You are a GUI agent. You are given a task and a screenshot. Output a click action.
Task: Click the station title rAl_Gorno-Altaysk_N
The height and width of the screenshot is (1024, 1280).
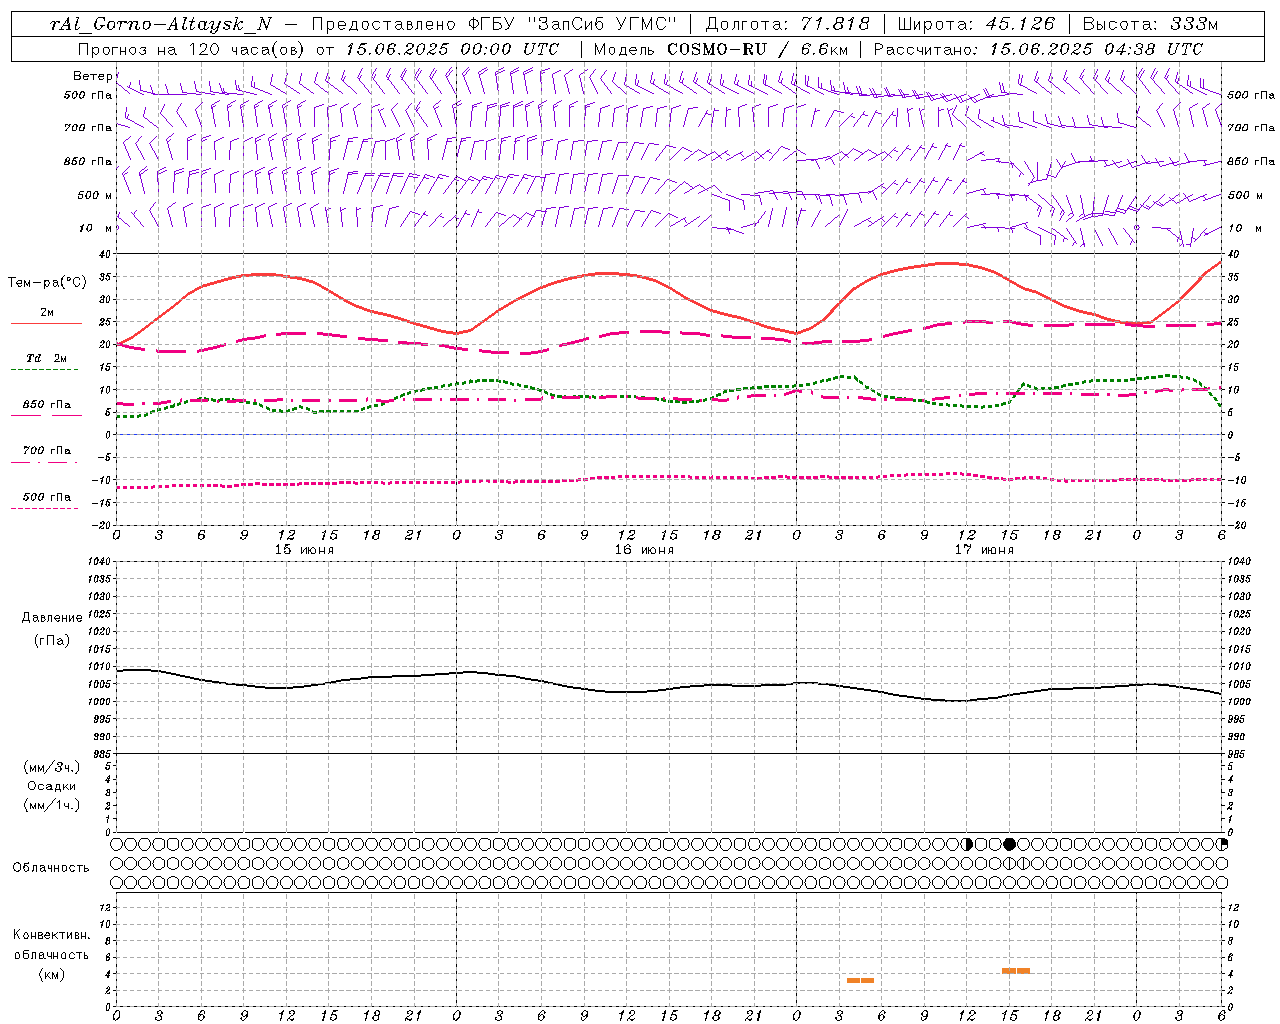[x=160, y=24]
